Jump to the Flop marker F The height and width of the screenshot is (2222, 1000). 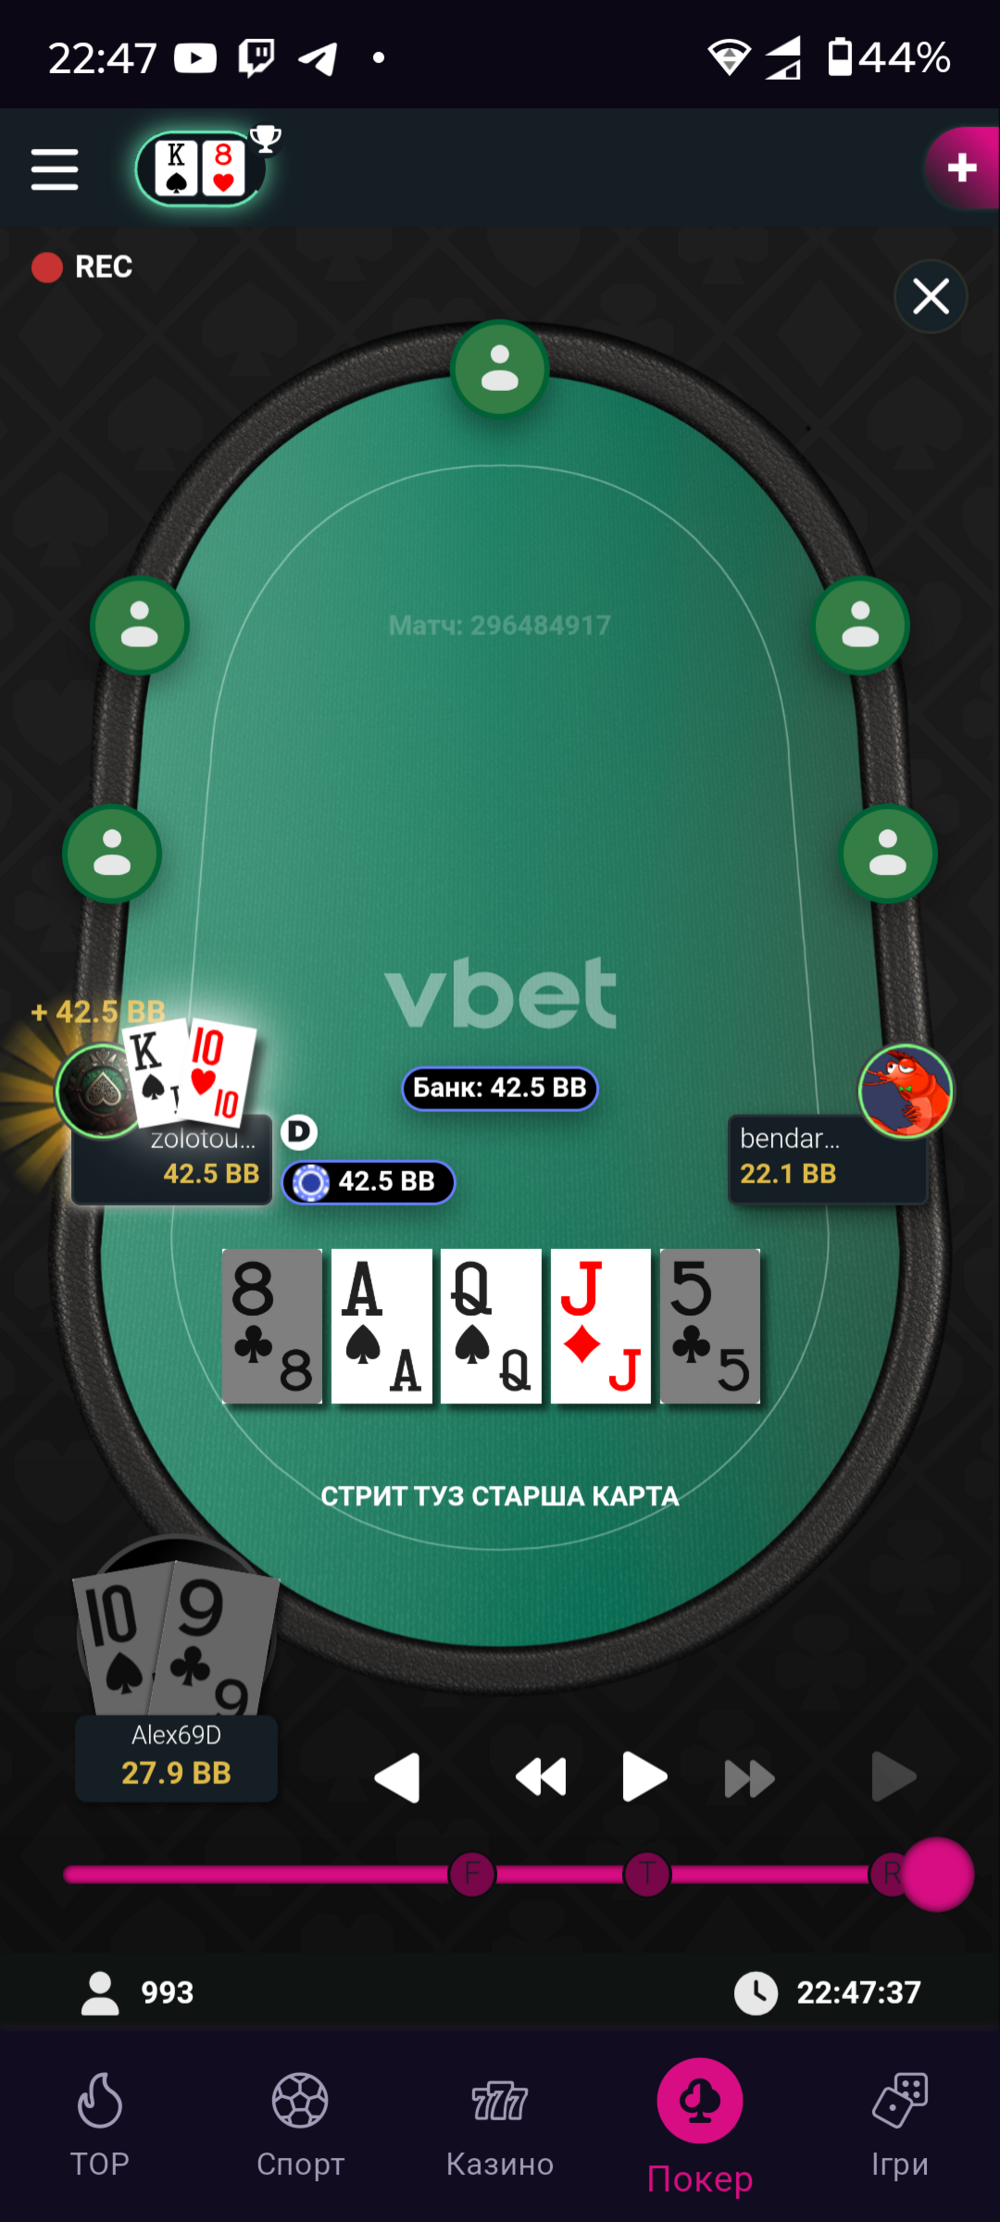(472, 1874)
